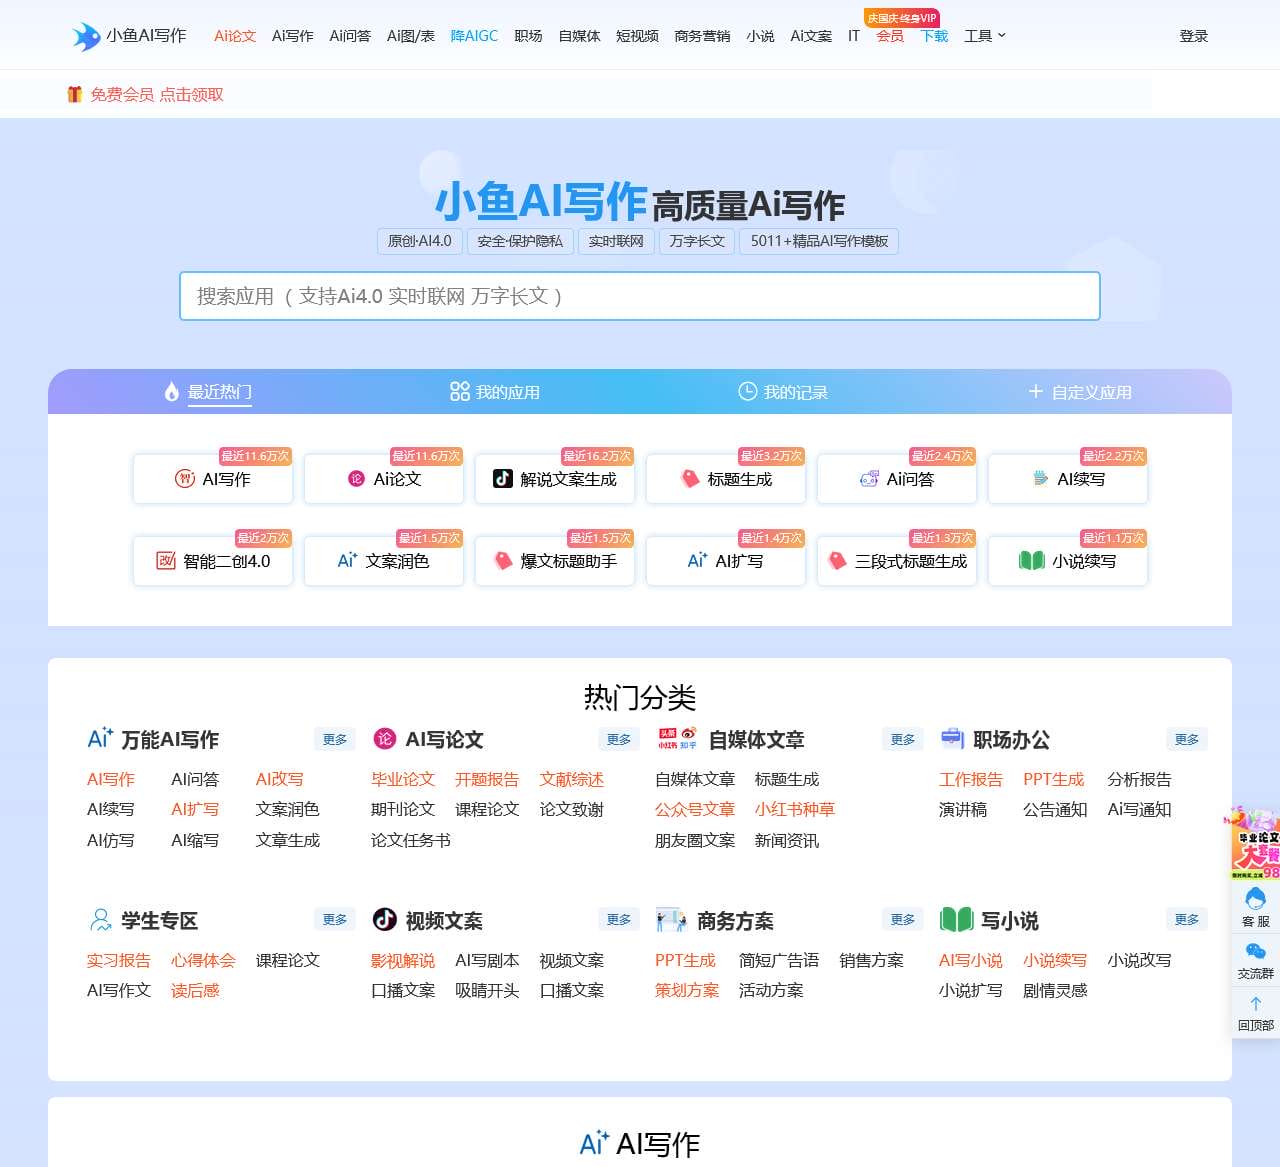
Task: Click the TikTok icon beside 视频文案 heading
Action: [x=384, y=920]
